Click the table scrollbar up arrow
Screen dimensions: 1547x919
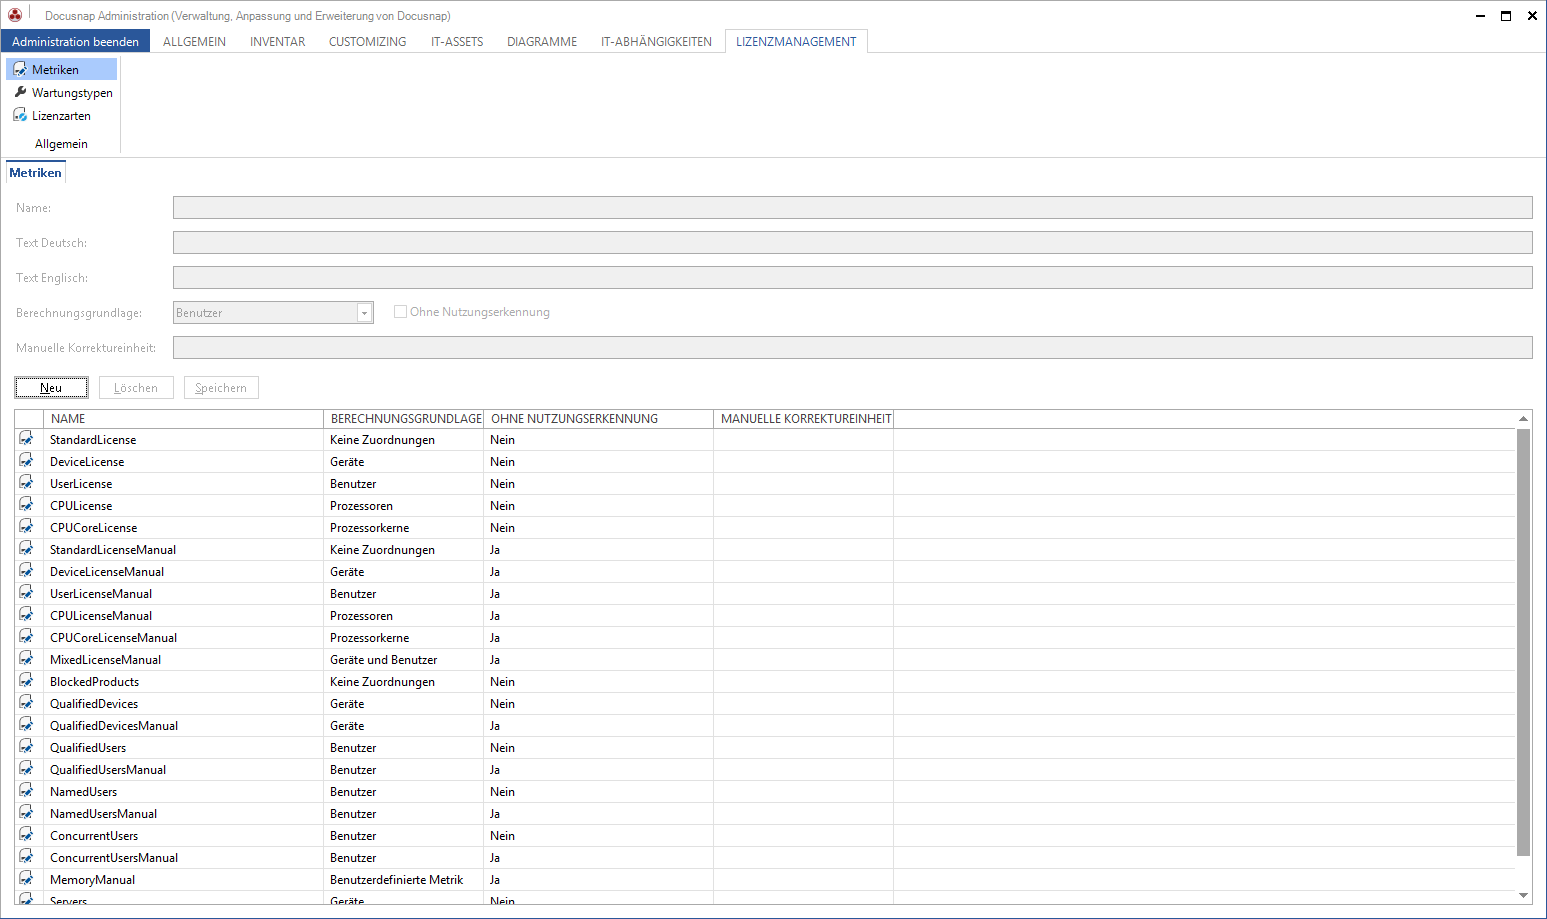coord(1524,418)
